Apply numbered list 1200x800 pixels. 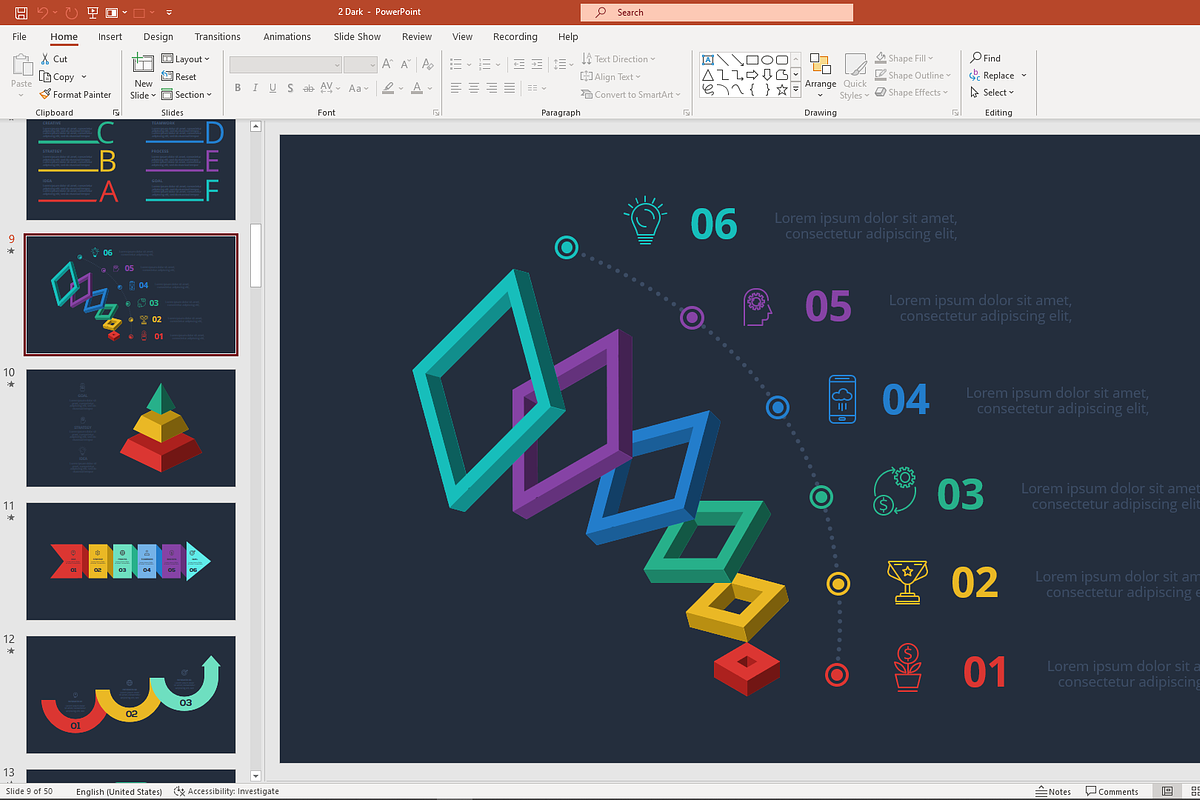(x=486, y=62)
